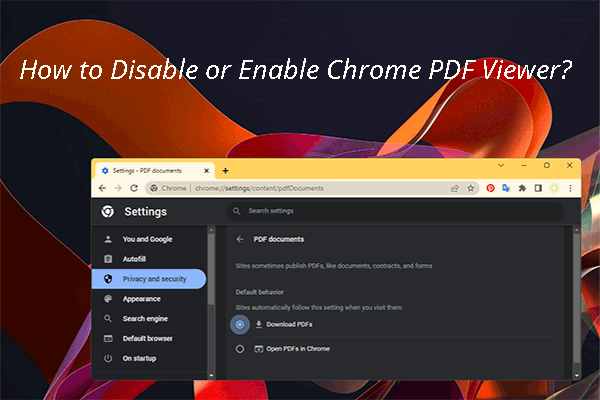
Task: Click the Download PDFs label
Action: 289,325
